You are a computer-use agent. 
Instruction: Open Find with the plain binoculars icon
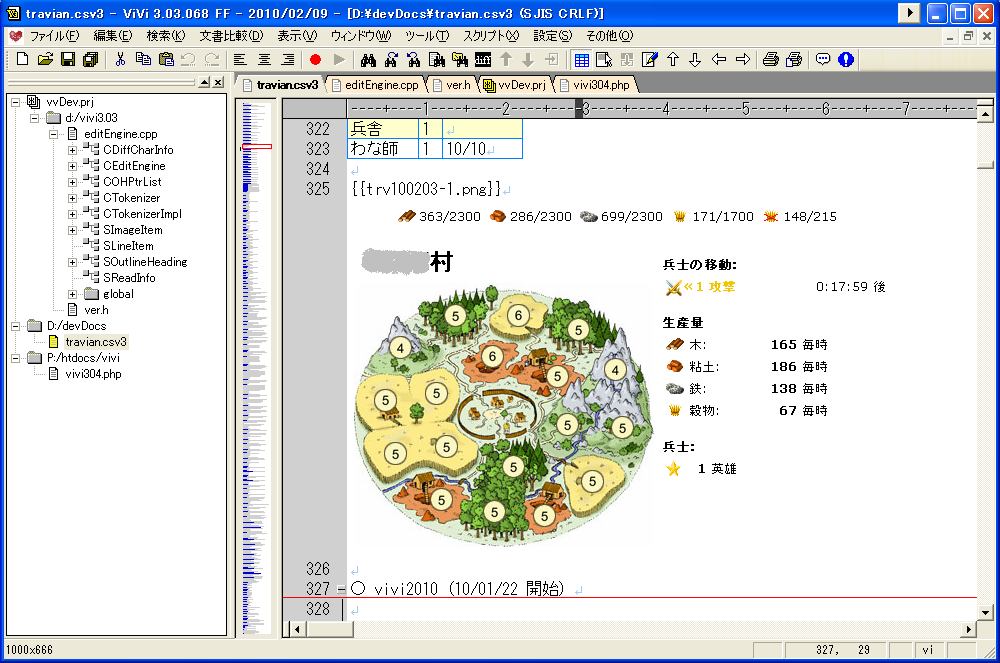pos(368,59)
